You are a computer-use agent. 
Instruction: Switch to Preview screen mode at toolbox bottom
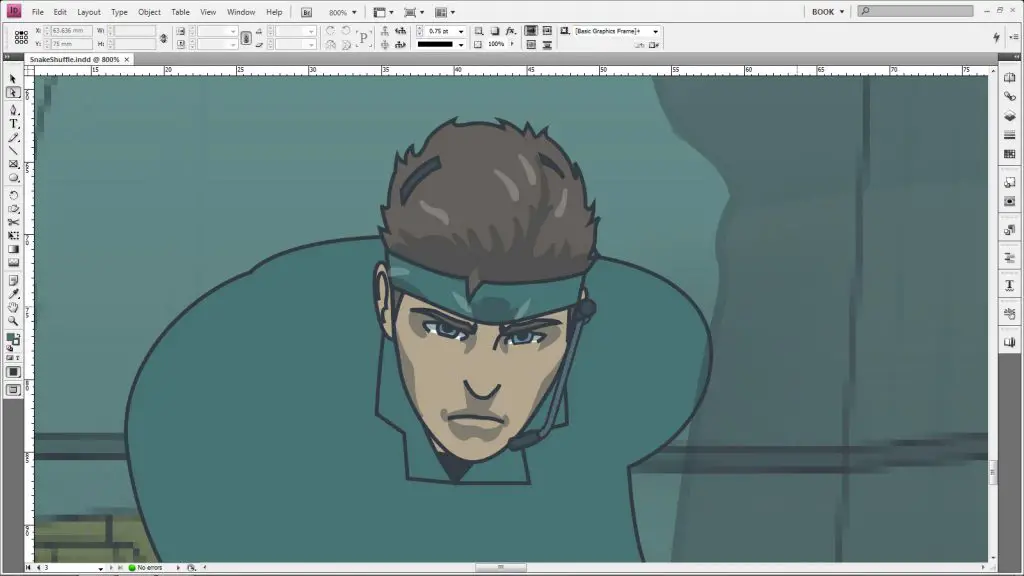pyautogui.click(x=13, y=388)
